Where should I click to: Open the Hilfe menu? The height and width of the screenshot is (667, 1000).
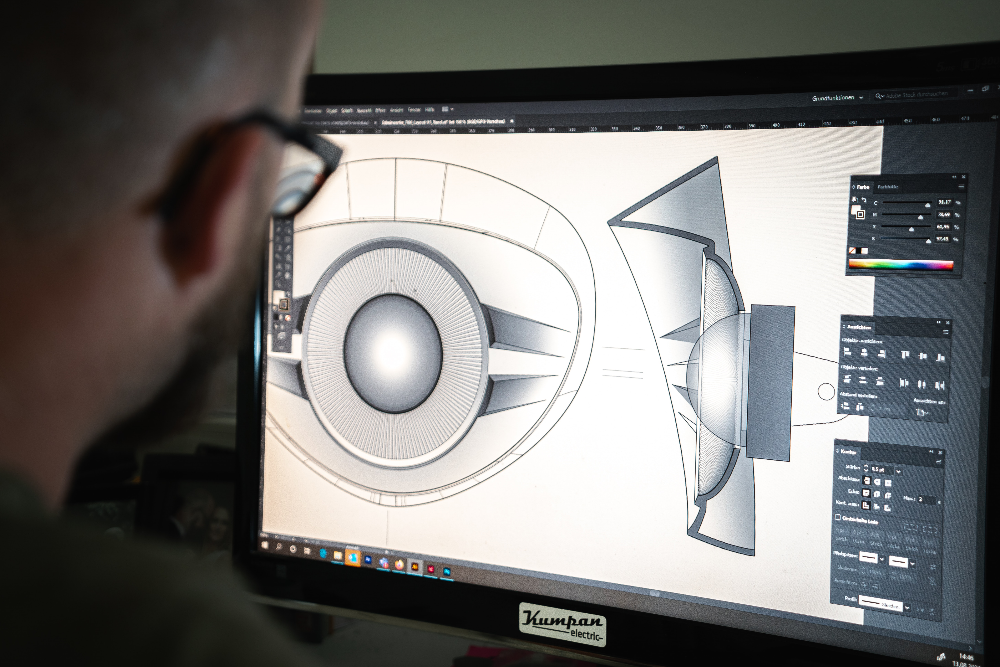coord(429,109)
